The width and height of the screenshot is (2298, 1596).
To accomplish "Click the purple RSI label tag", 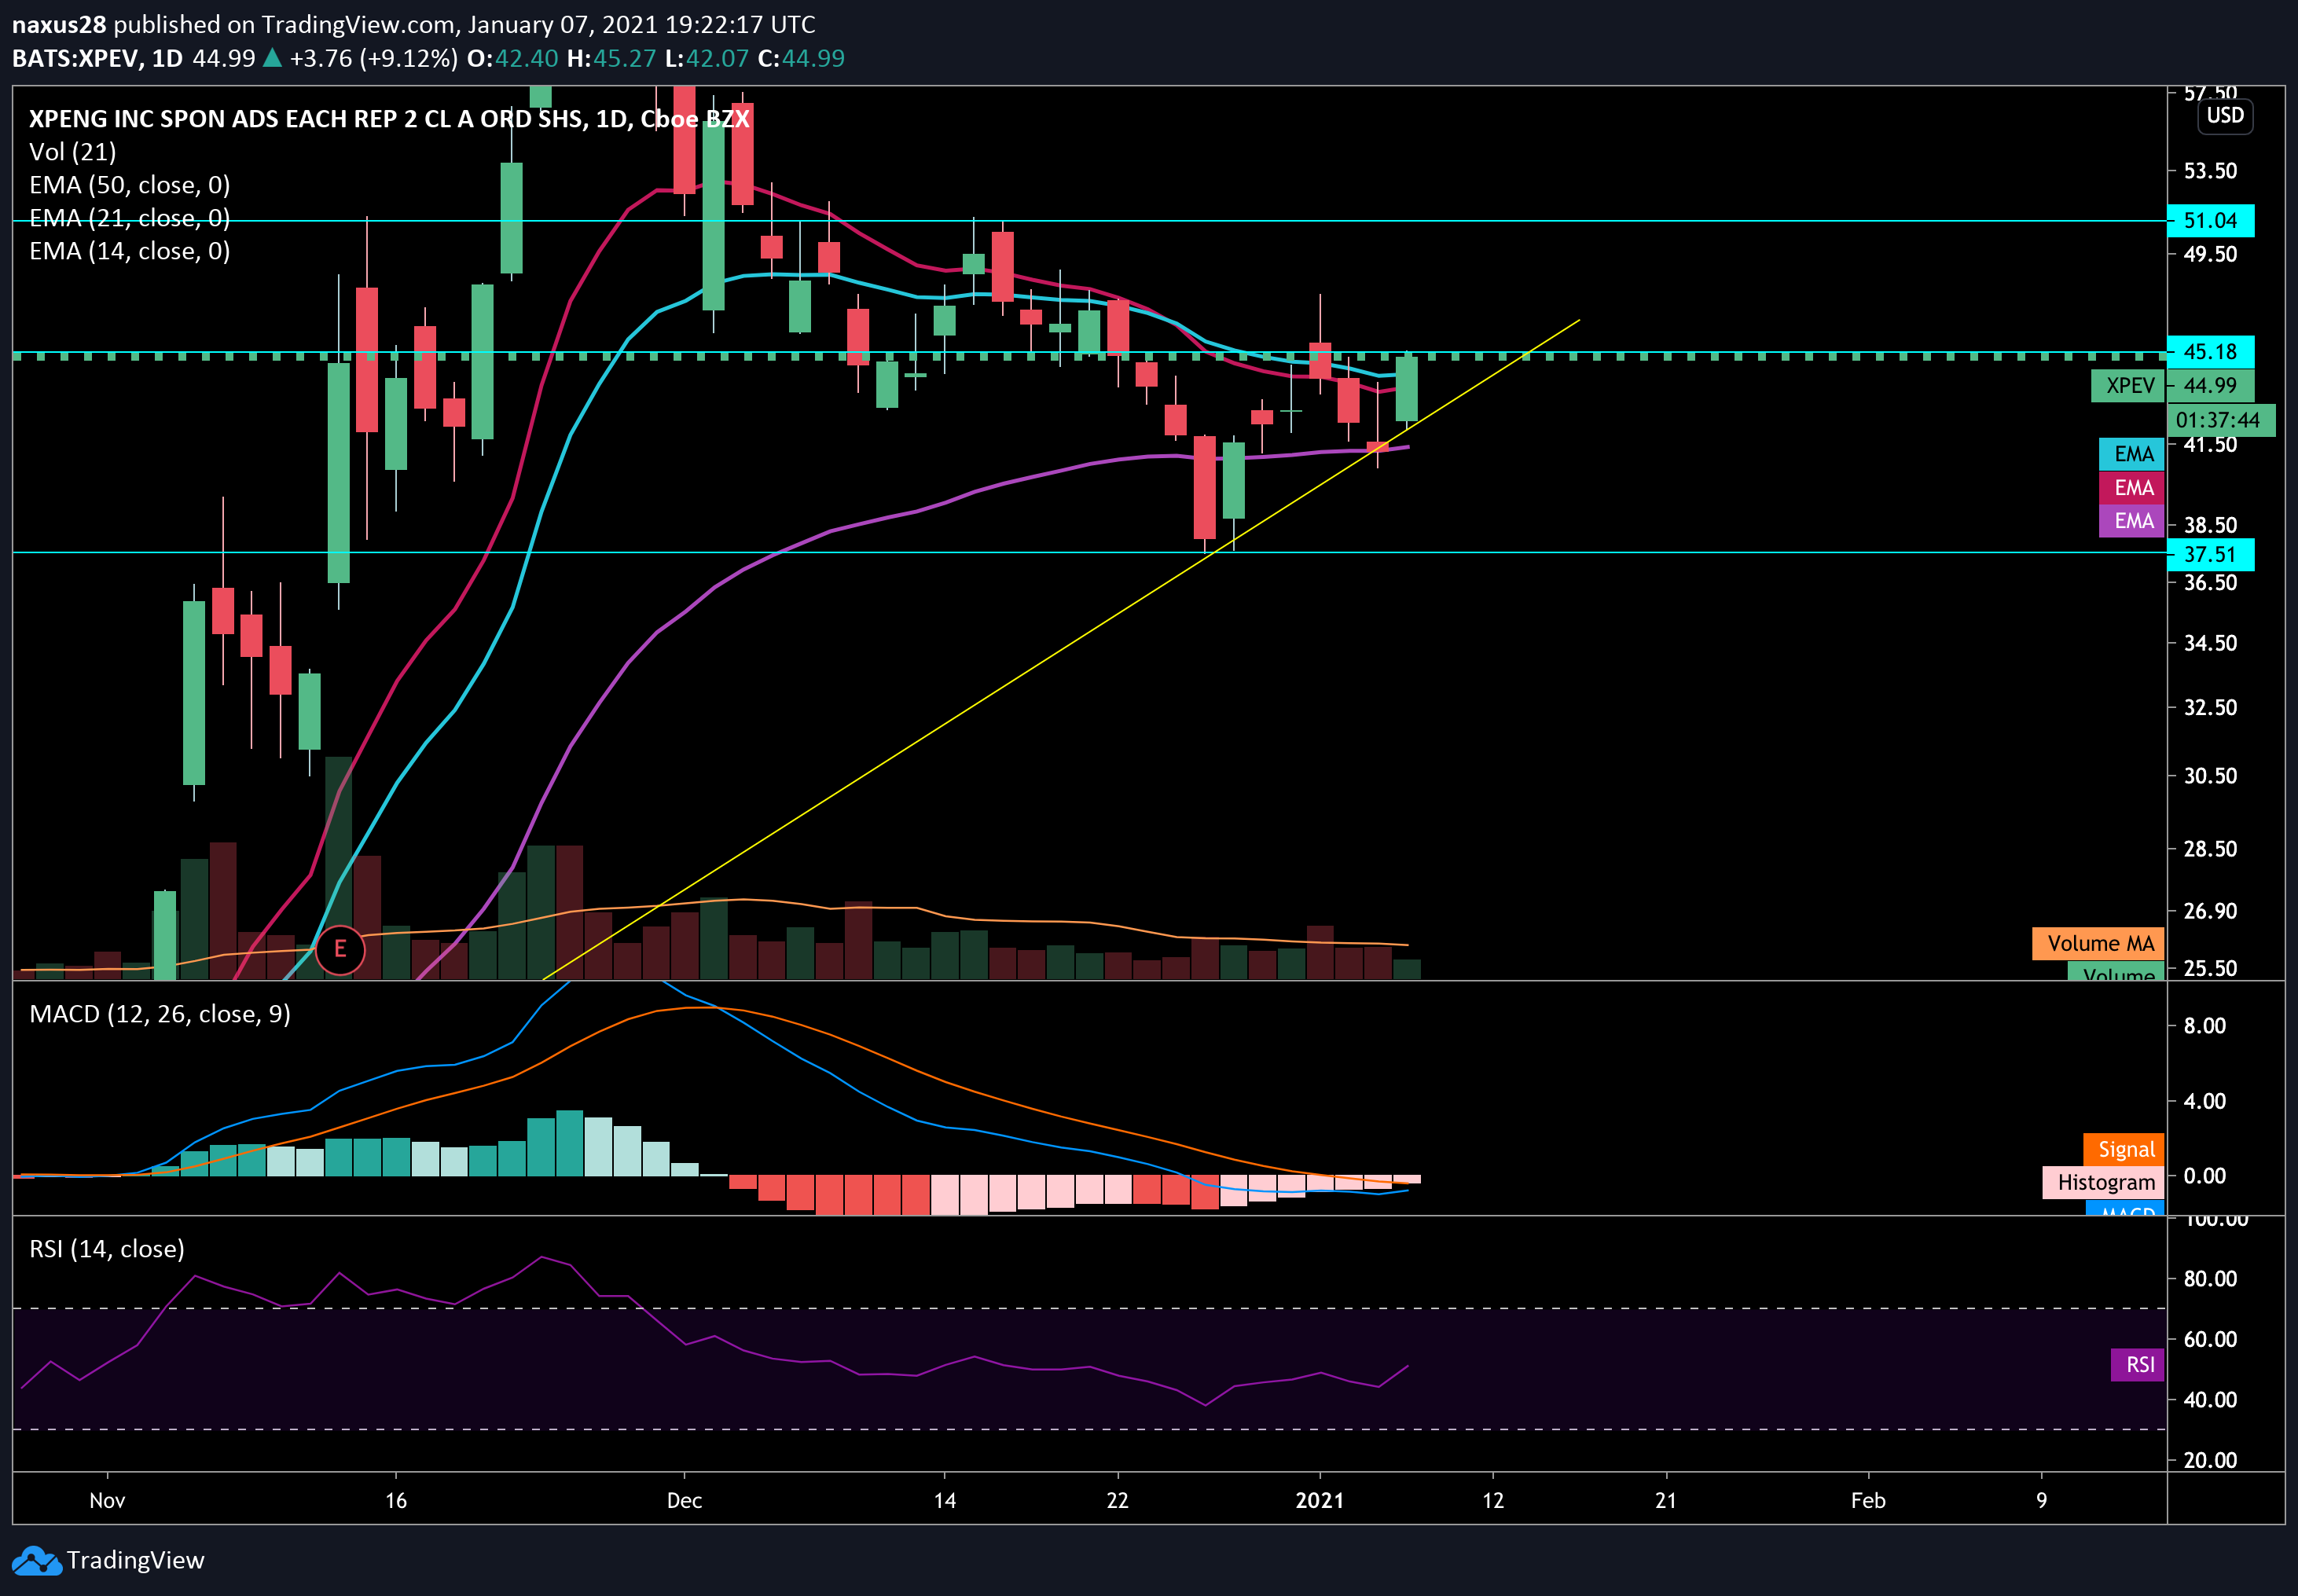I will [2138, 1364].
